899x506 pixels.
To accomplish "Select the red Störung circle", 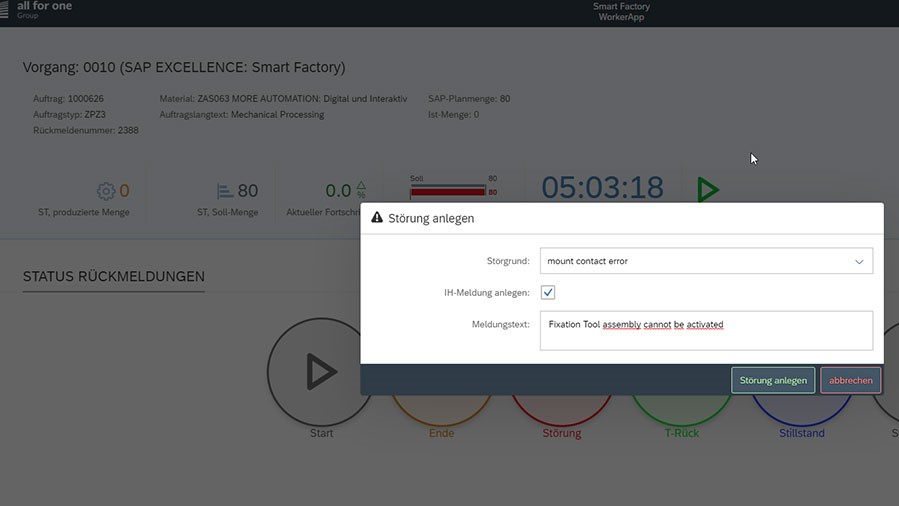I will coord(562,411).
